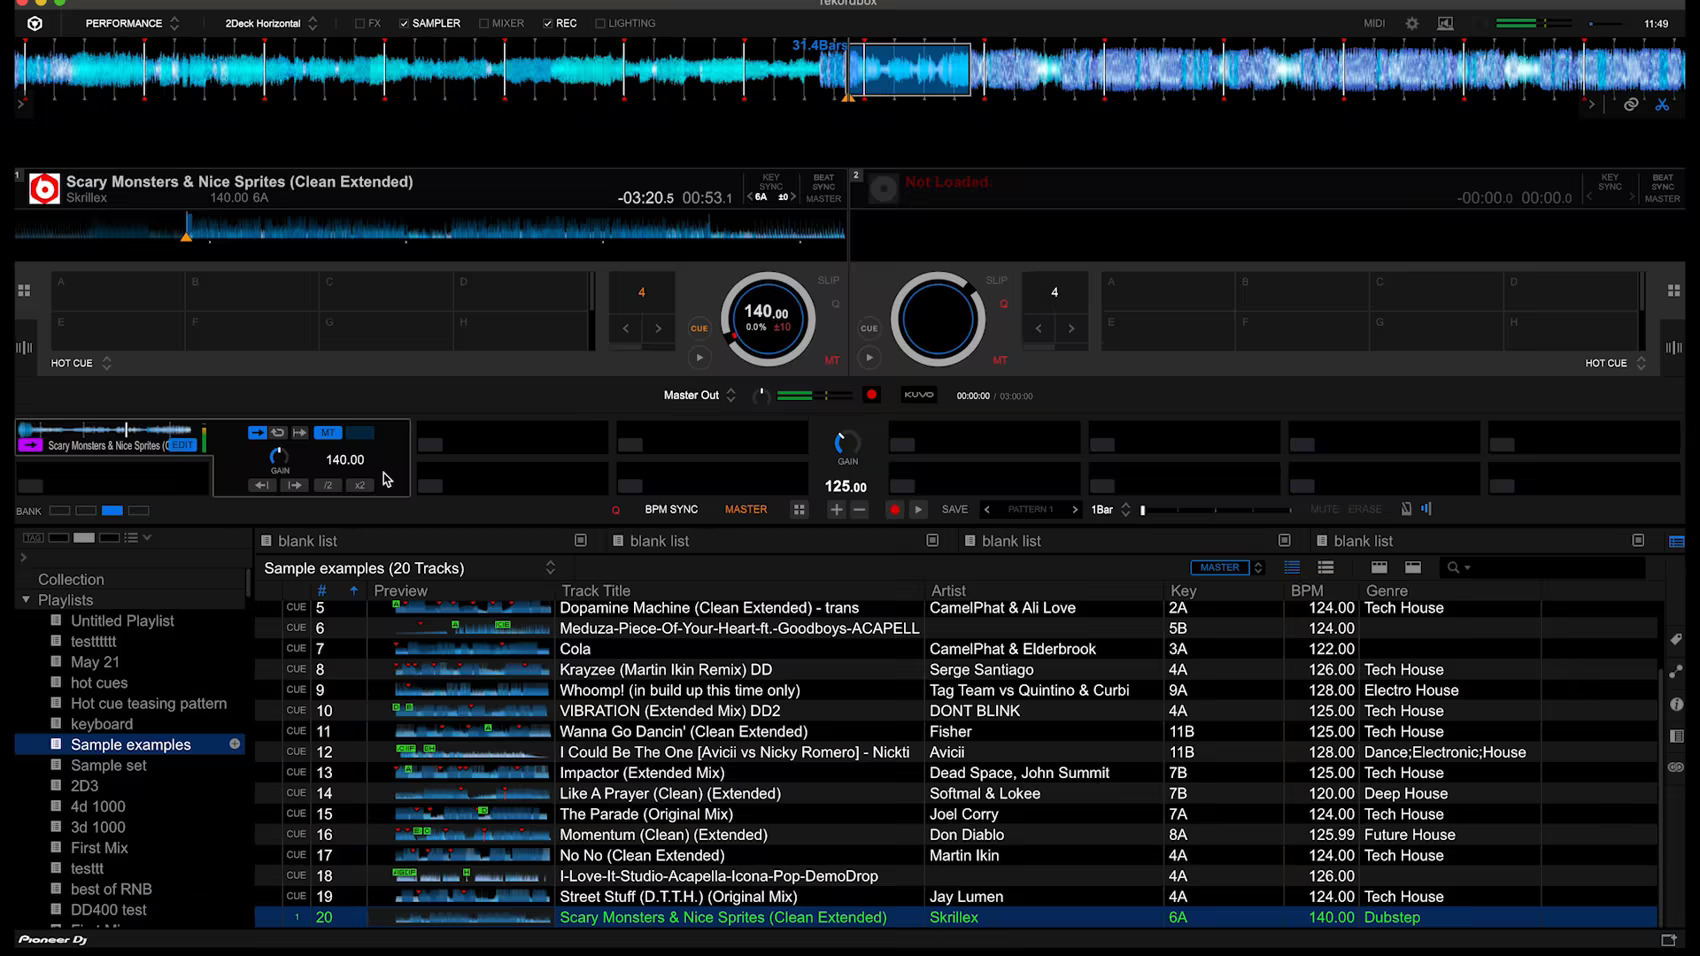1700x956 pixels.
Task: Open the 2Deck Horizontal layout dropdown
Action: [x=271, y=23]
